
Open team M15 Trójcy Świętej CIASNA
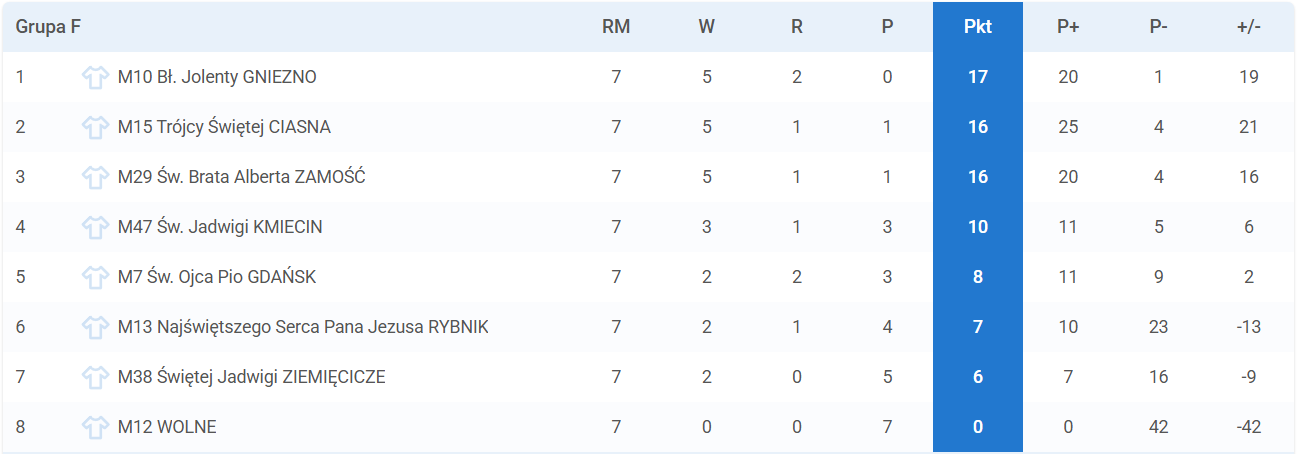coord(224,127)
